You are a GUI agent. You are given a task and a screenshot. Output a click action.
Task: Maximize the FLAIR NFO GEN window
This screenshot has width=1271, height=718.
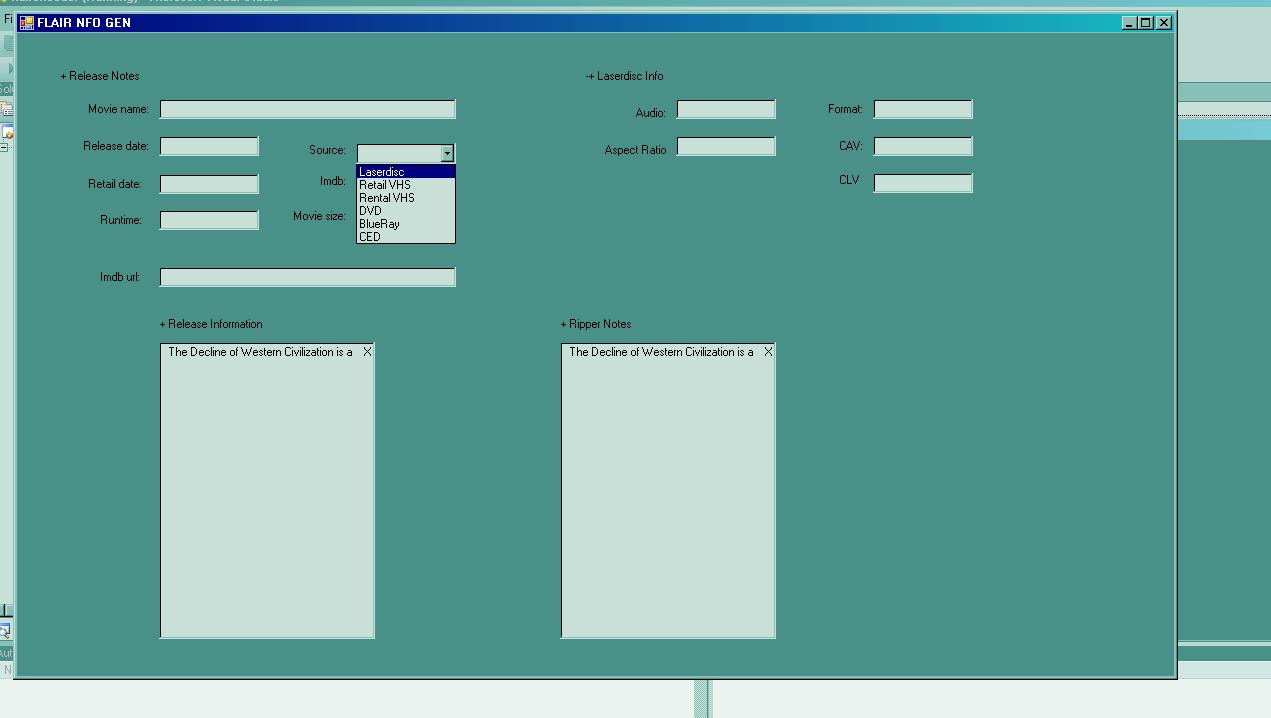[1146, 23]
